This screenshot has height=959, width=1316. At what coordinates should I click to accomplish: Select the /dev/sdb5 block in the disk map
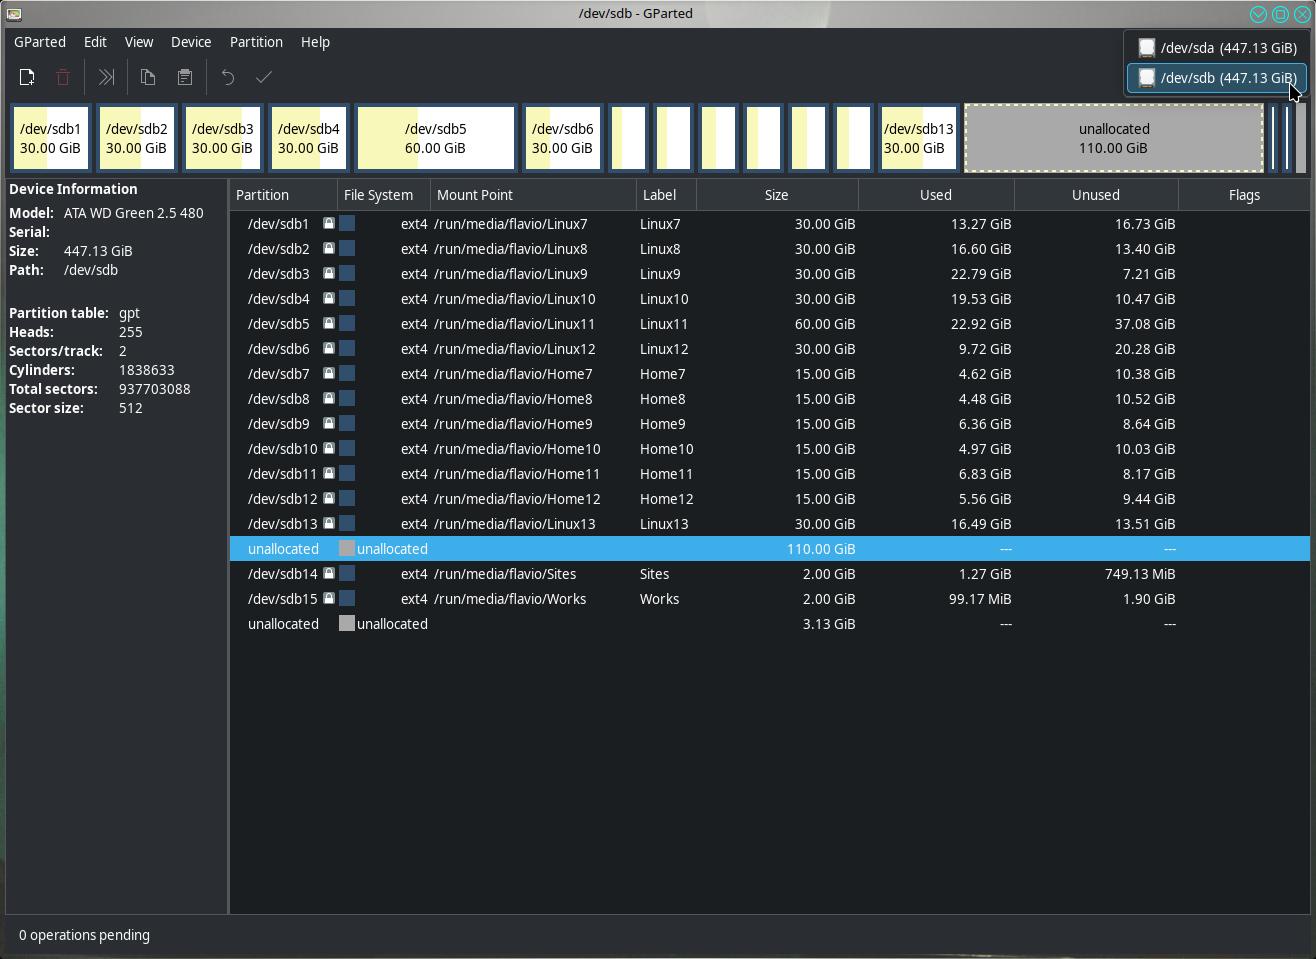(x=435, y=138)
